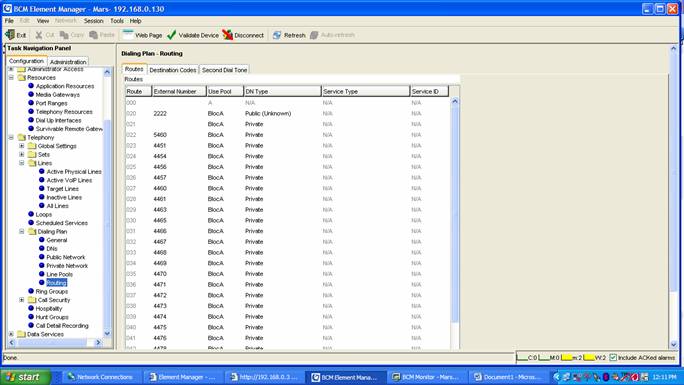Toggle Include ACKed alarms checkbox
The image size is (684, 385).
tap(613, 358)
